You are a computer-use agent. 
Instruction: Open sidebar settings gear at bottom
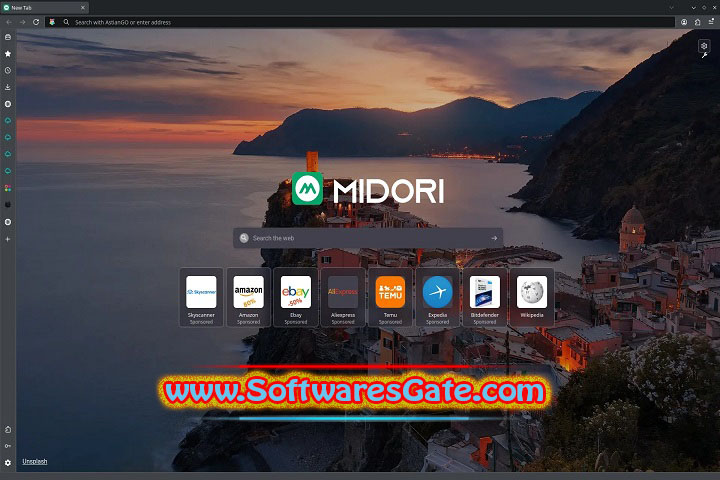(x=8, y=463)
